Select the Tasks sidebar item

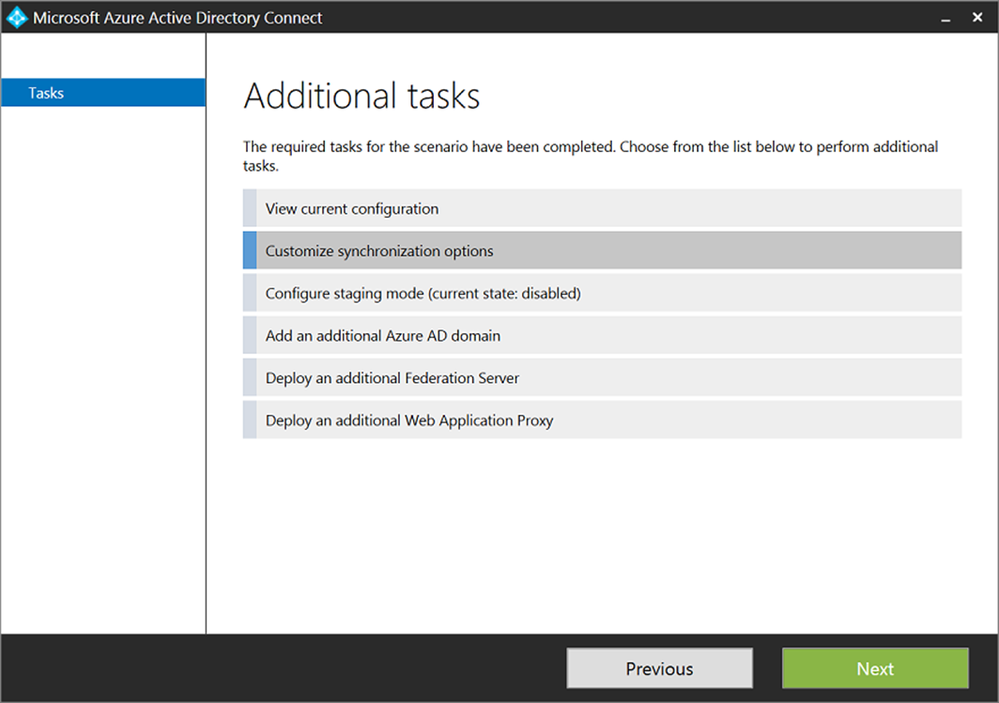(x=103, y=92)
